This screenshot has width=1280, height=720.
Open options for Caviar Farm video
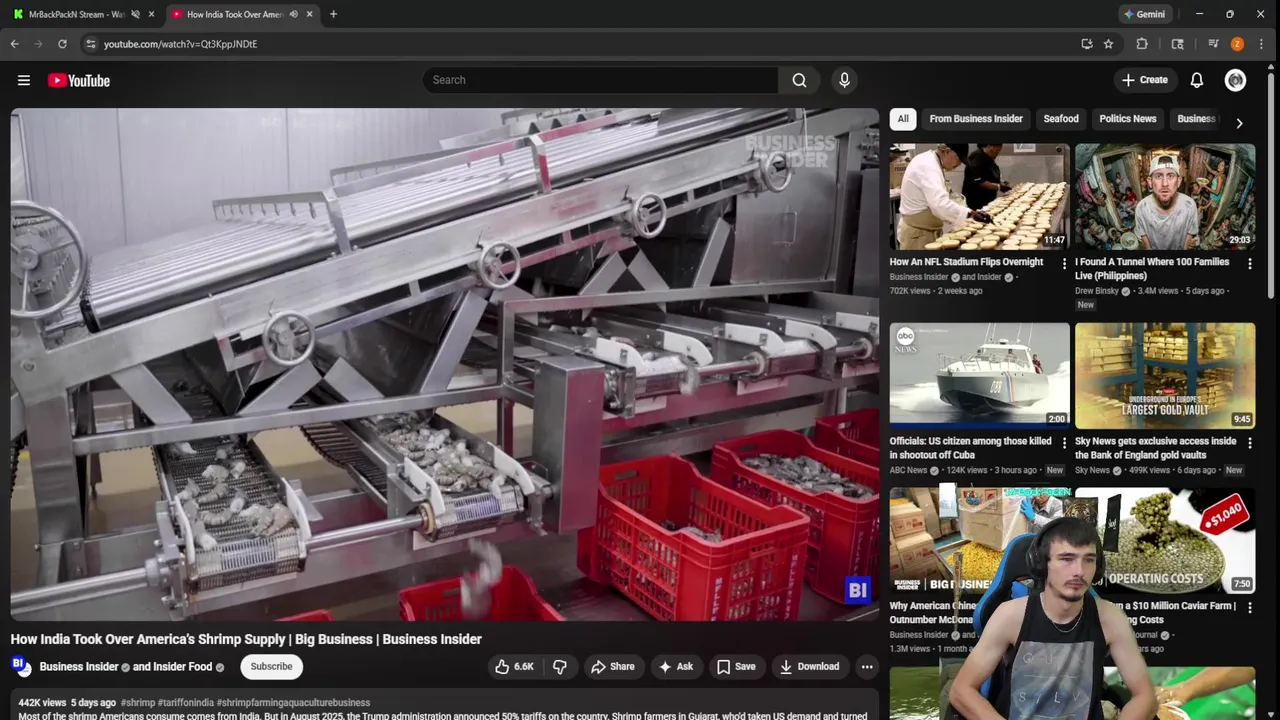(1249, 608)
